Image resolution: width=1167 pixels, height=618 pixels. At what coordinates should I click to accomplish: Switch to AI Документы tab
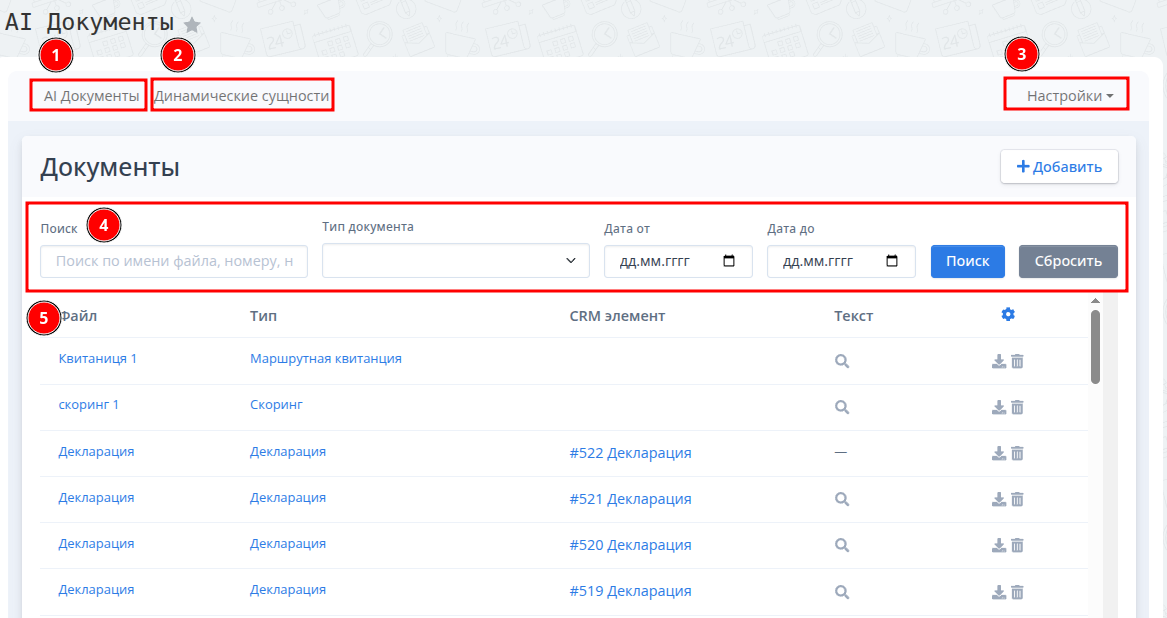coord(91,96)
